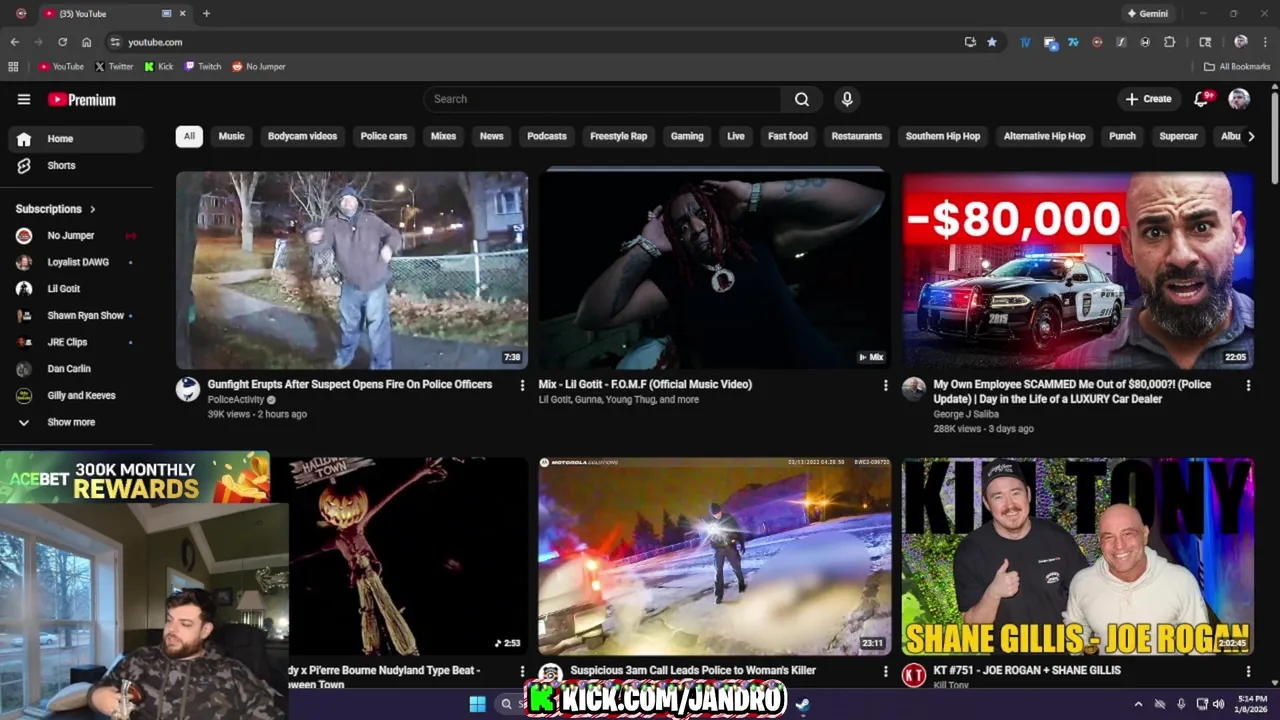Viewport: 1280px width, 720px height.
Task: Open the notifications bell
Action: point(1203,98)
